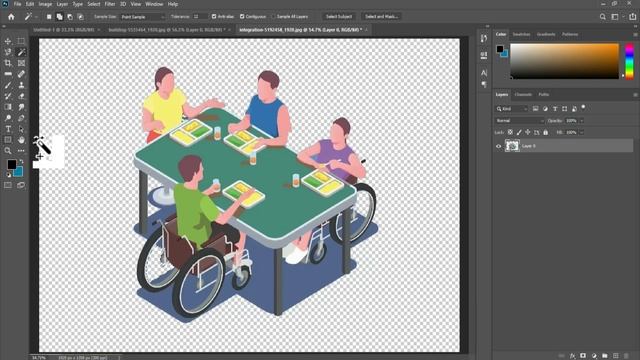Screen dimensions: 640x360
Task: Open Sample Size dropdown (Point Sample)
Action: pyautogui.click(x=142, y=17)
